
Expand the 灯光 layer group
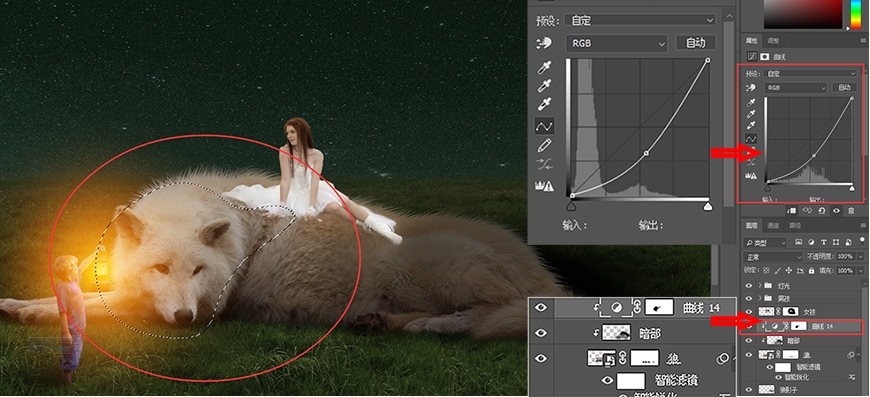tap(760, 286)
